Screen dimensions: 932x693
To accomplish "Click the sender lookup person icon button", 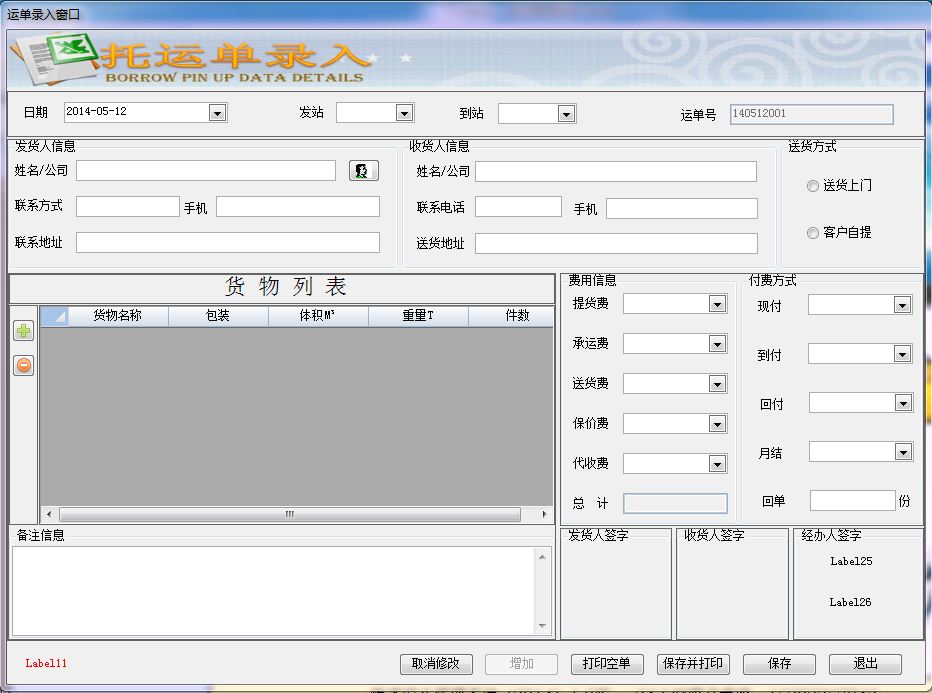I will click(364, 171).
